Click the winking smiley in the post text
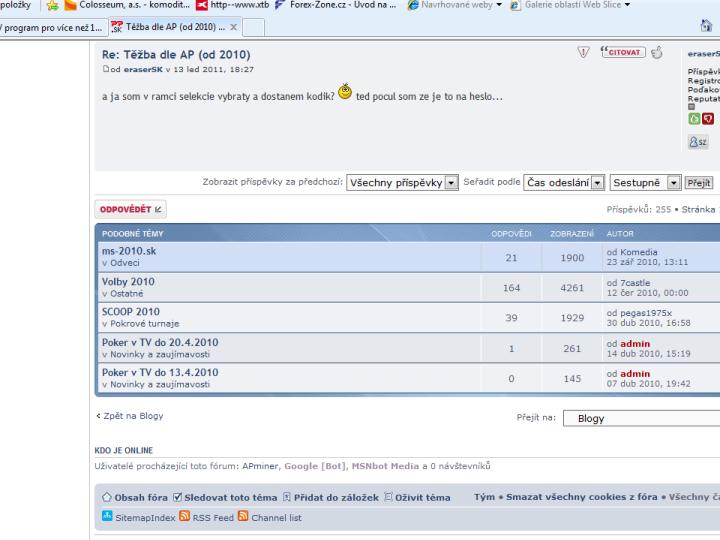 coord(345,91)
